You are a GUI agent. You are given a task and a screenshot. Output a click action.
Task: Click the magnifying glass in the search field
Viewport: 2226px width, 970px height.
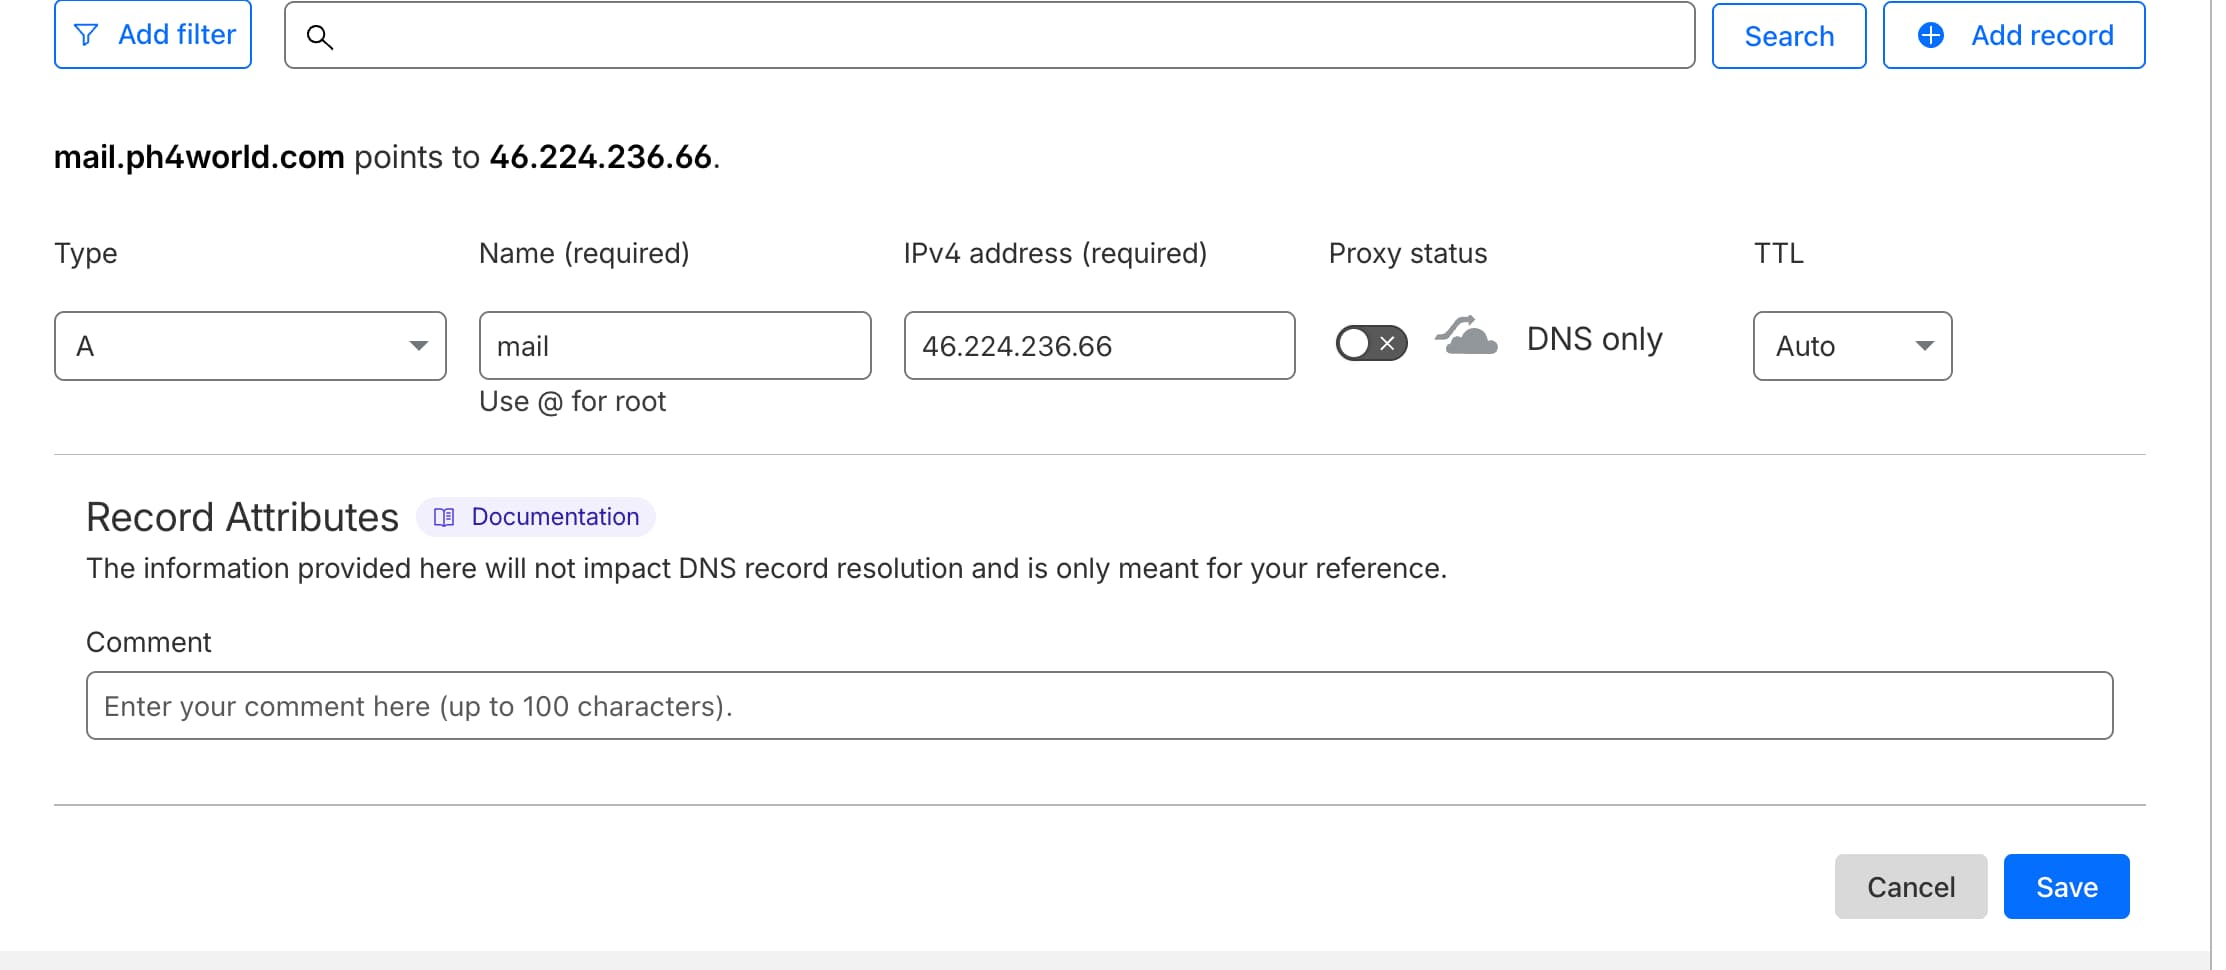[x=322, y=38]
